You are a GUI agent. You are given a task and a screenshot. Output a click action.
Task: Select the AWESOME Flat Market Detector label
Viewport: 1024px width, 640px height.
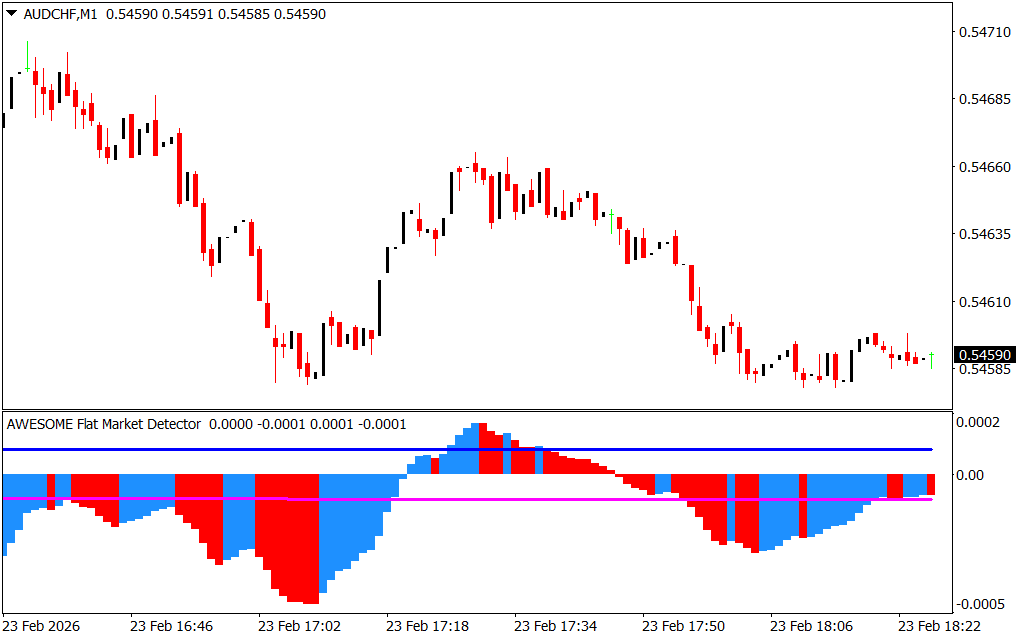[x=104, y=424]
